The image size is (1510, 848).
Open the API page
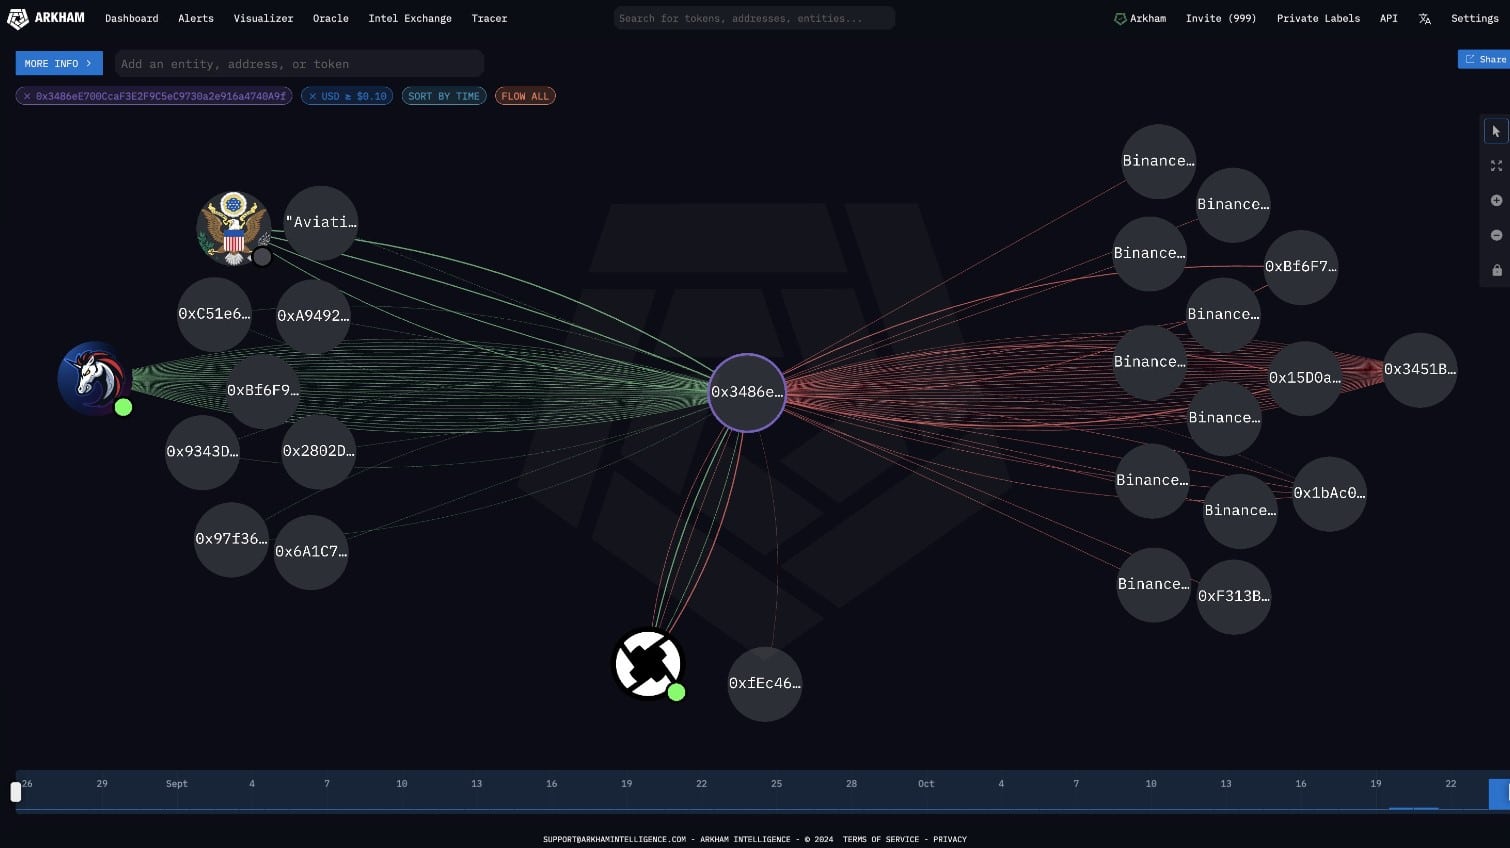1389,19
